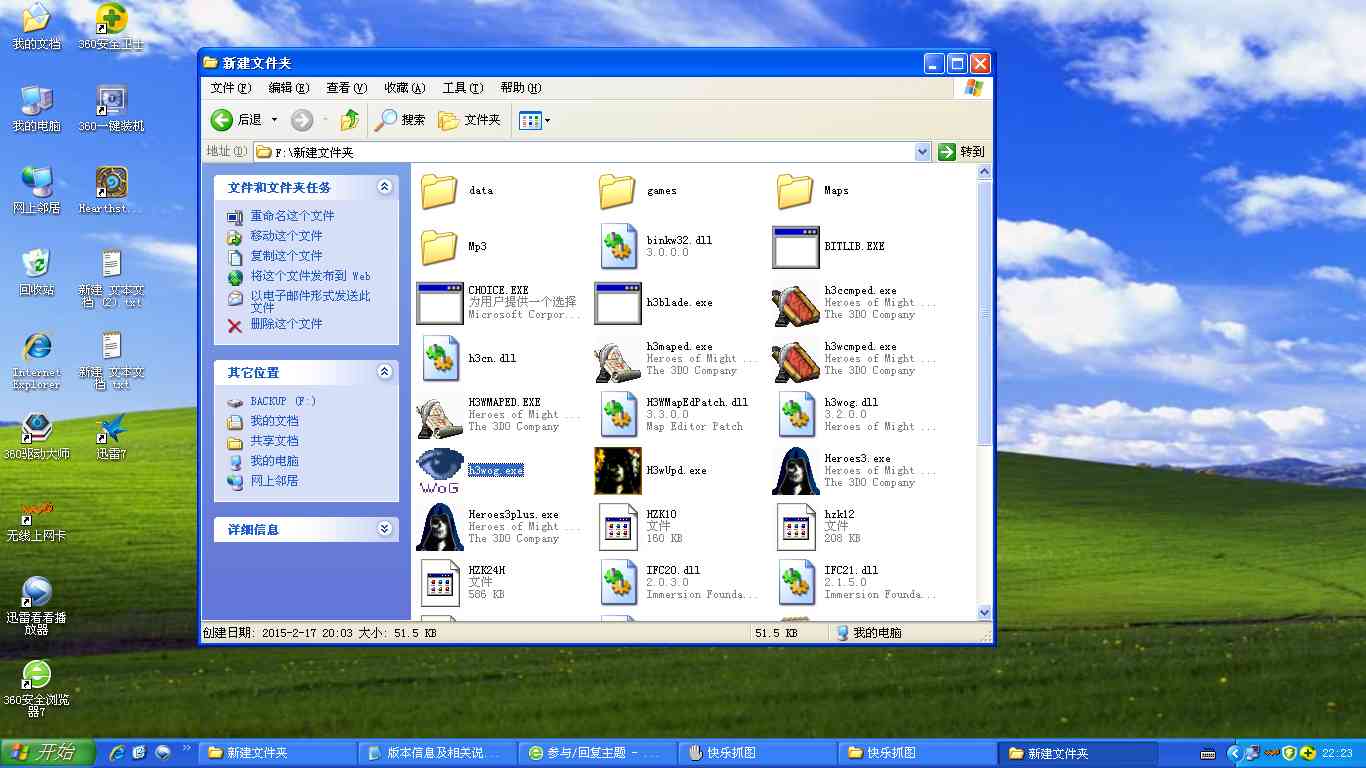Image resolution: width=1366 pixels, height=768 pixels.
Task: Collapse the 其它位置 panel
Action: (x=385, y=372)
